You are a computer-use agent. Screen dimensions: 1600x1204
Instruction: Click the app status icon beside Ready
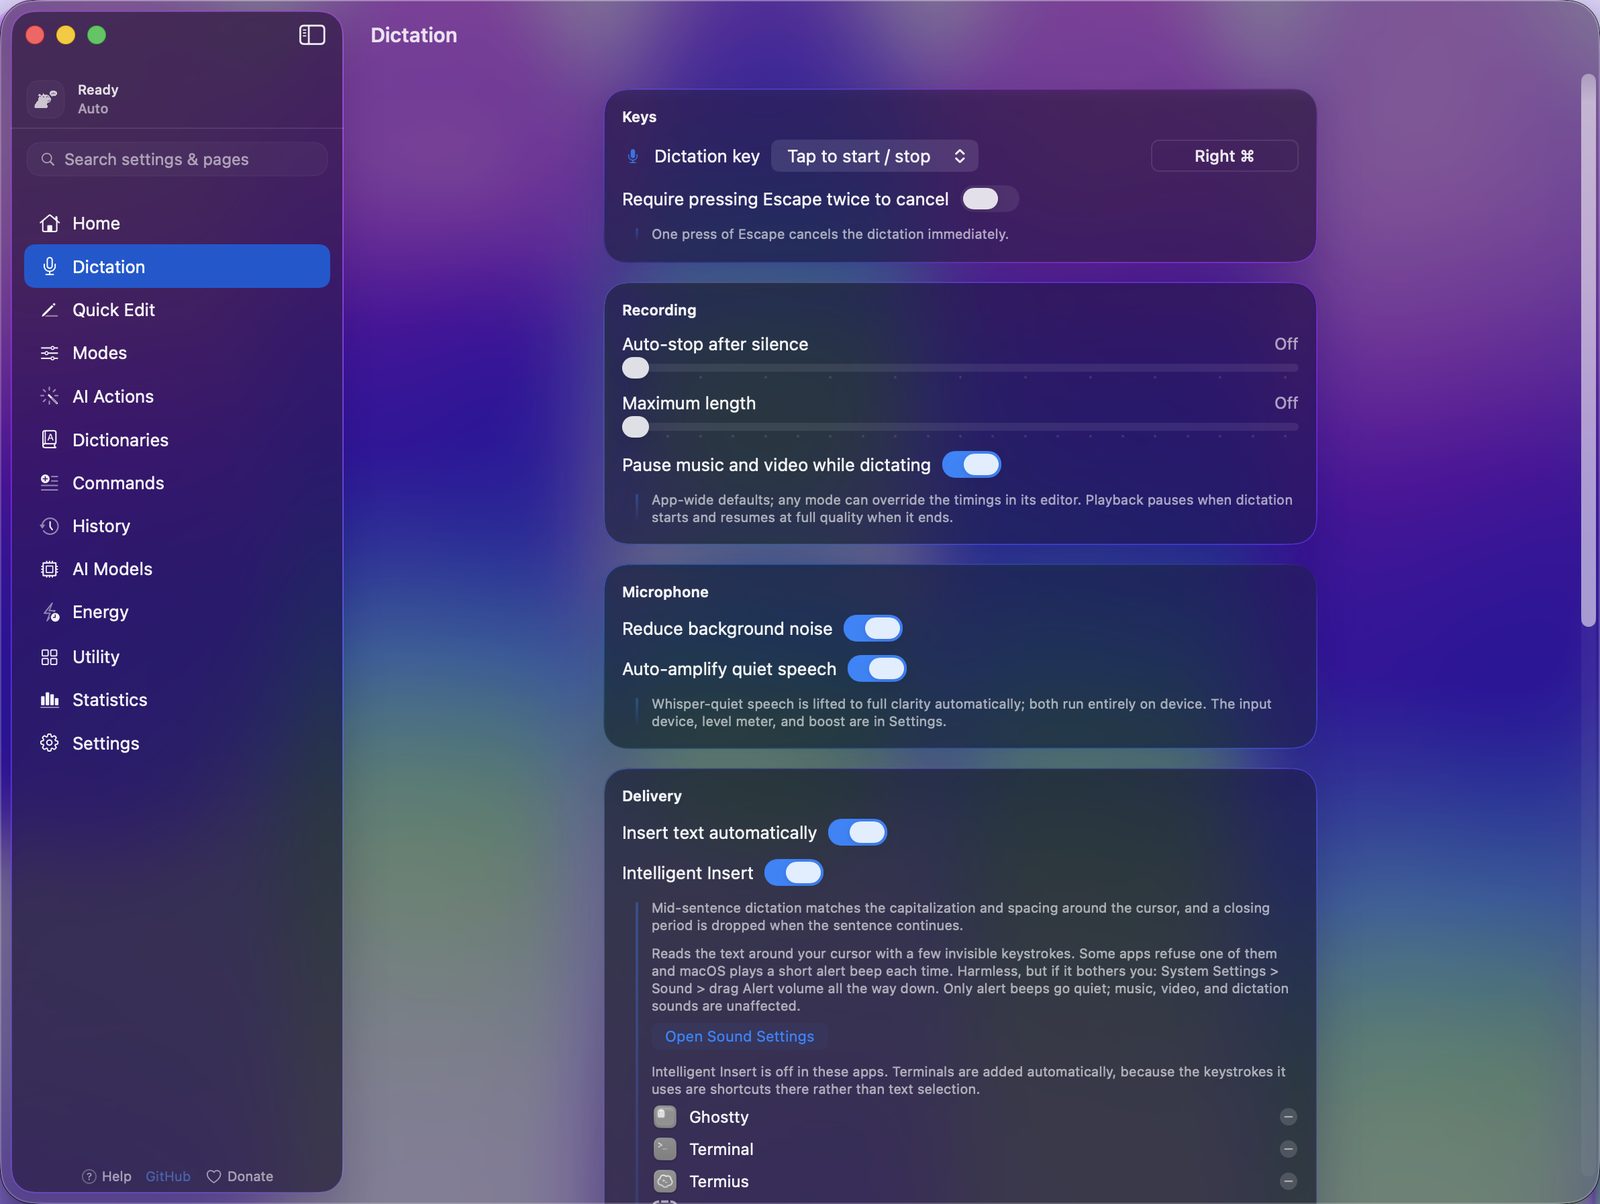[x=46, y=99]
